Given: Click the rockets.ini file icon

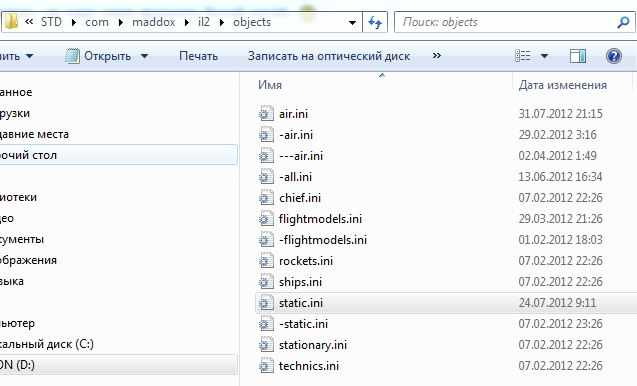Looking at the screenshot, I should point(266,261).
